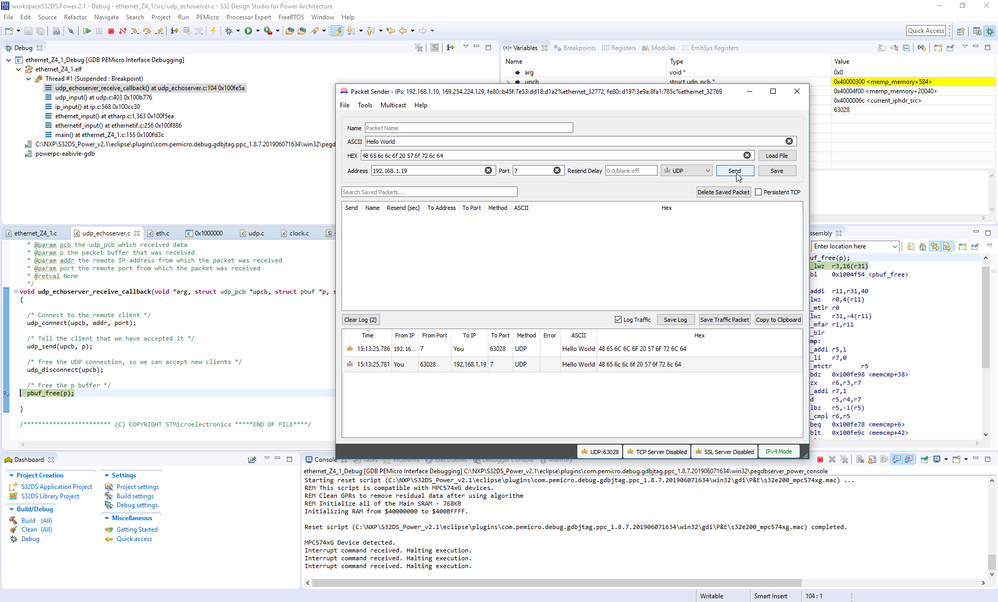Click the Build (All) hammer icon in Dashboard
The width and height of the screenshot is (998, 602).
(x=13, y=521)
